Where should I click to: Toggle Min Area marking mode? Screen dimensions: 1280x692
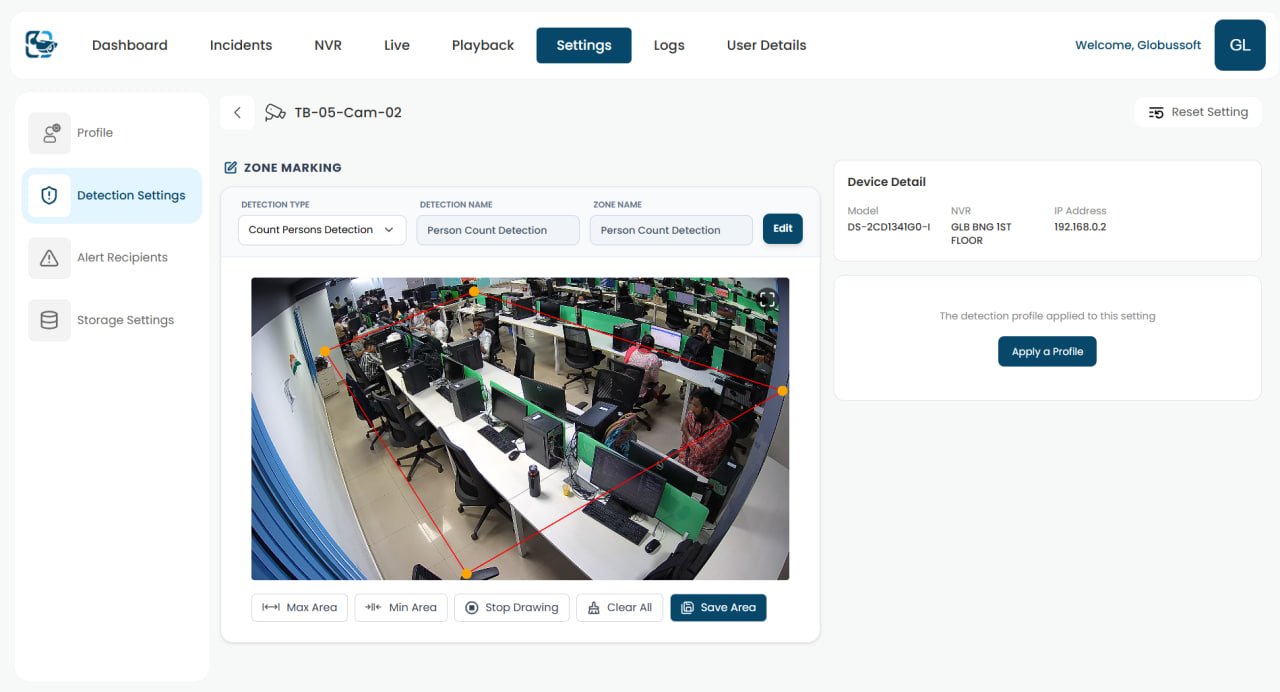400,607
